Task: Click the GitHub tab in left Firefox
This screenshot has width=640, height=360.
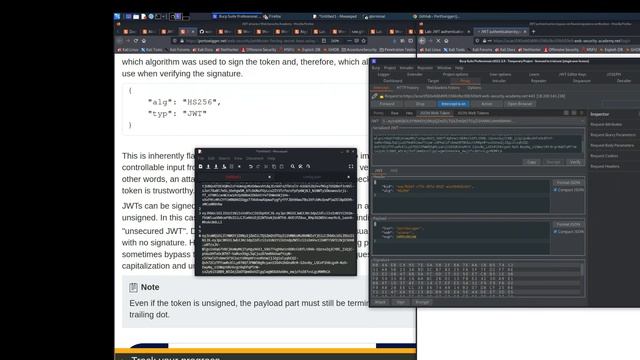Action: click(204, 31)
